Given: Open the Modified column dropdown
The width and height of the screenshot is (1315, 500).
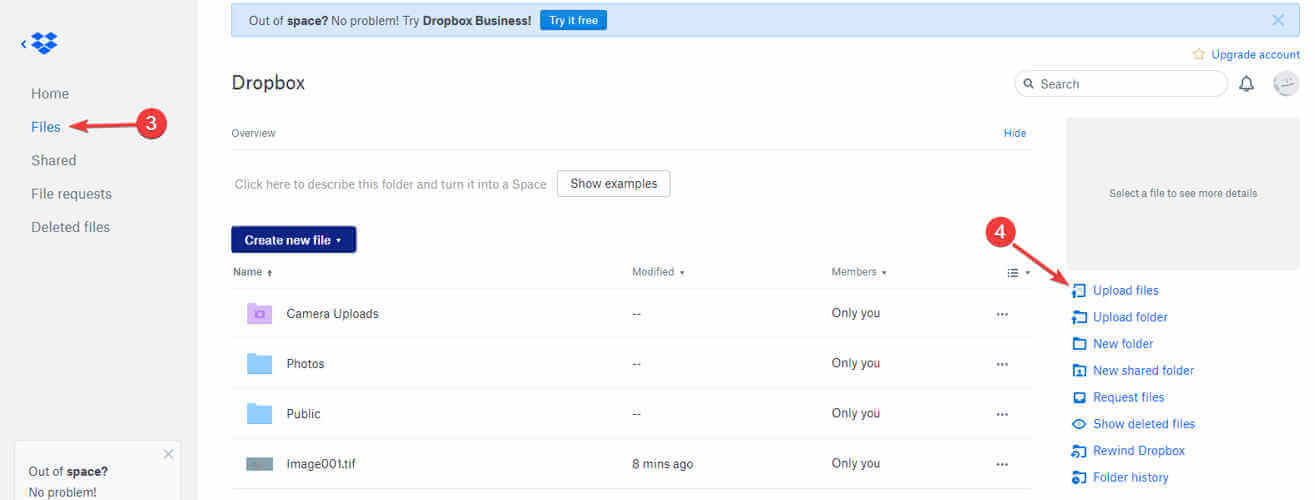Looking at the screenshot, I should coord(658,272).
